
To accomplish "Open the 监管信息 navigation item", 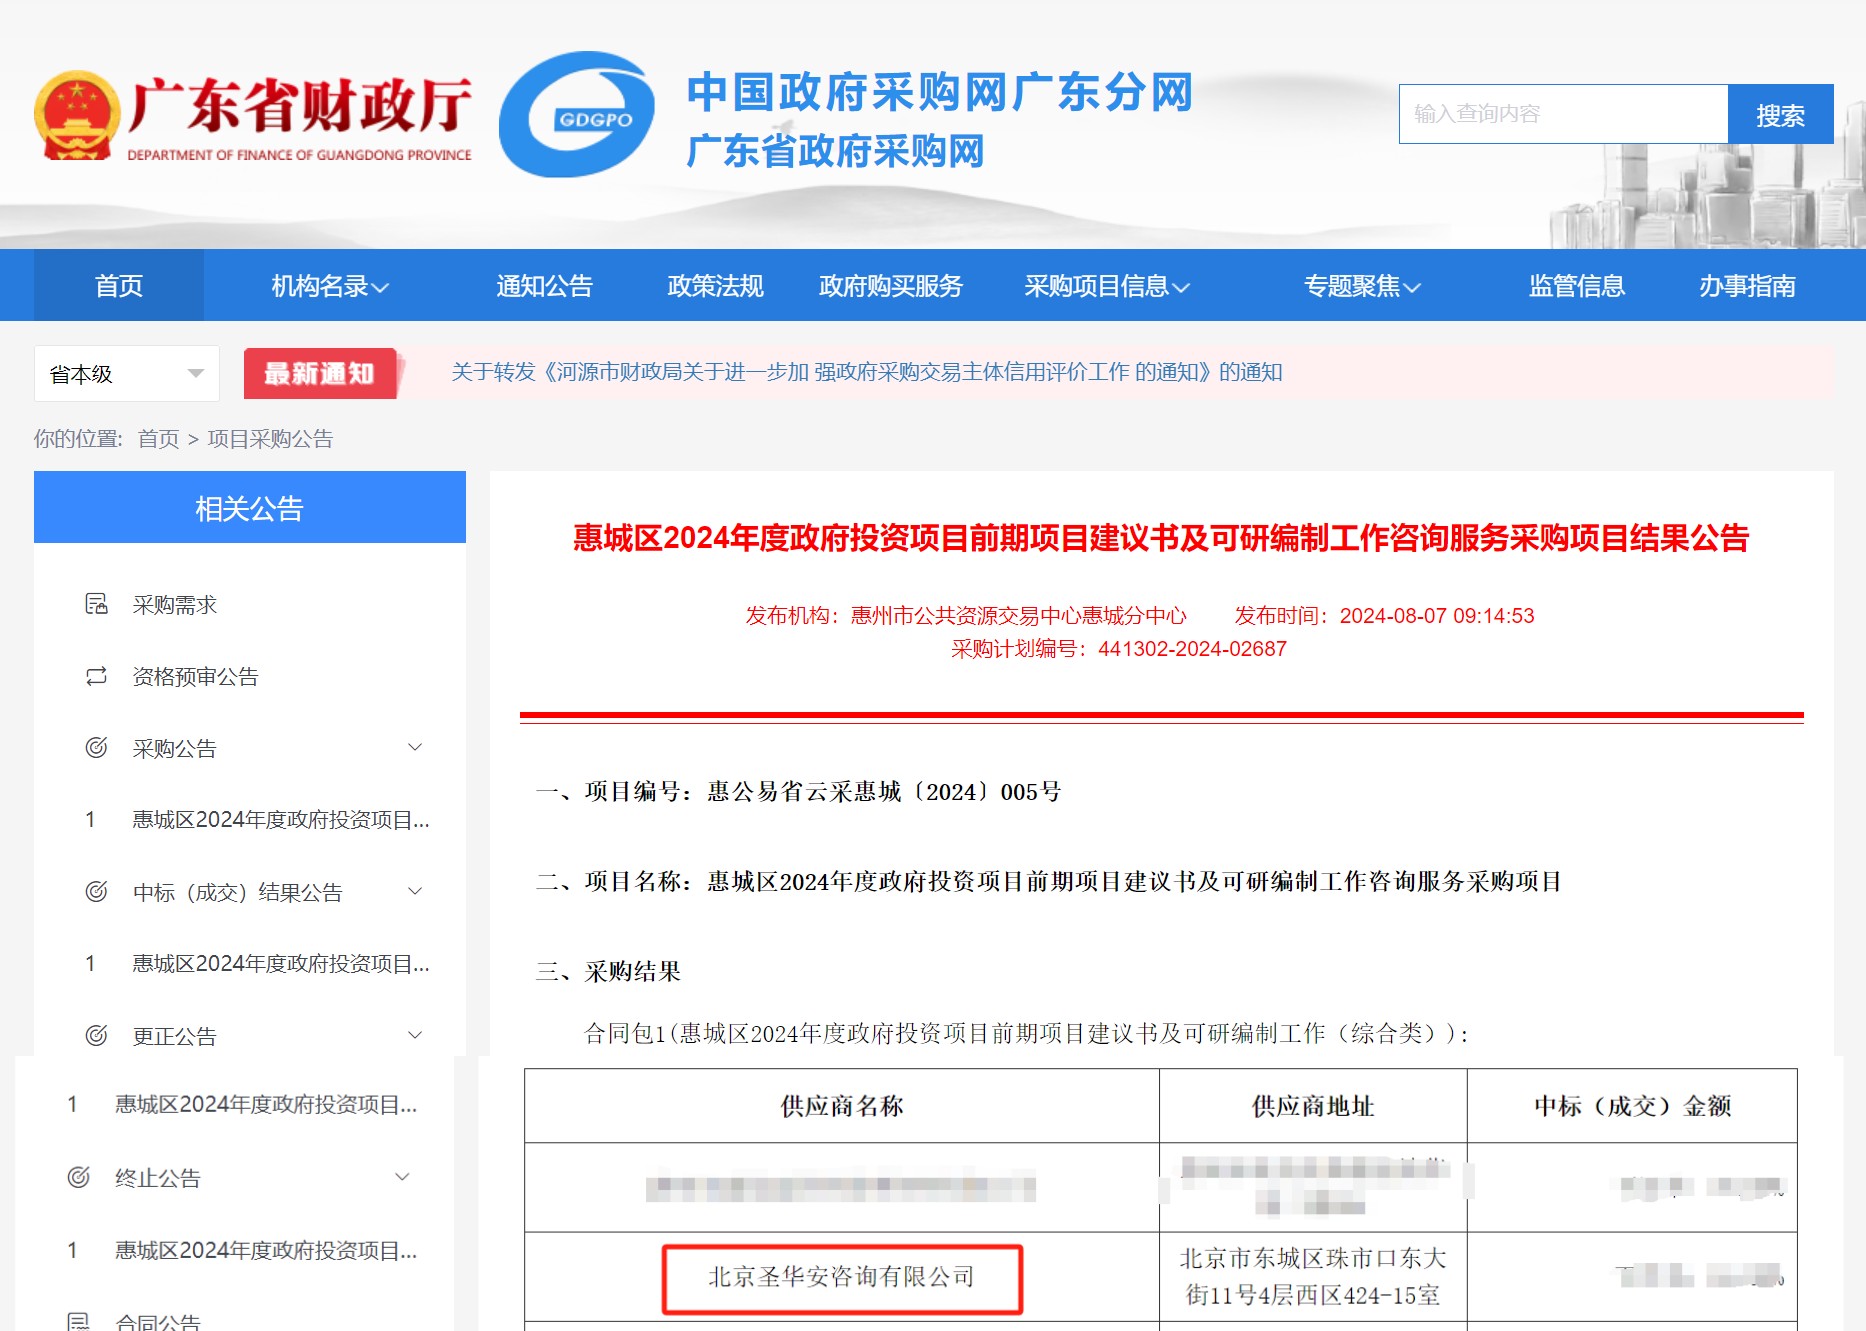I will (x=1577, y=286).
